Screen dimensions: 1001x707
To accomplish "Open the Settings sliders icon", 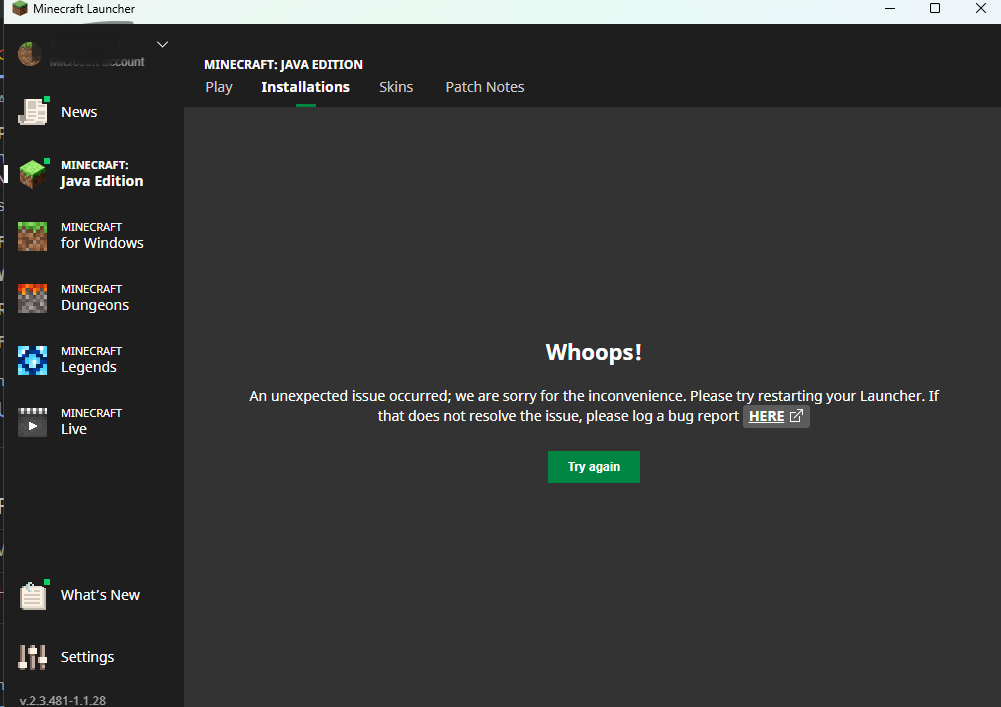I will click(x=33, y=657).
